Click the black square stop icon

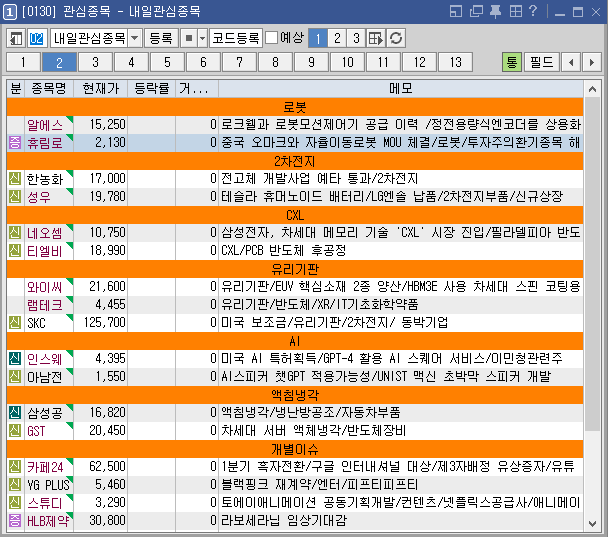tap(189, 38)
